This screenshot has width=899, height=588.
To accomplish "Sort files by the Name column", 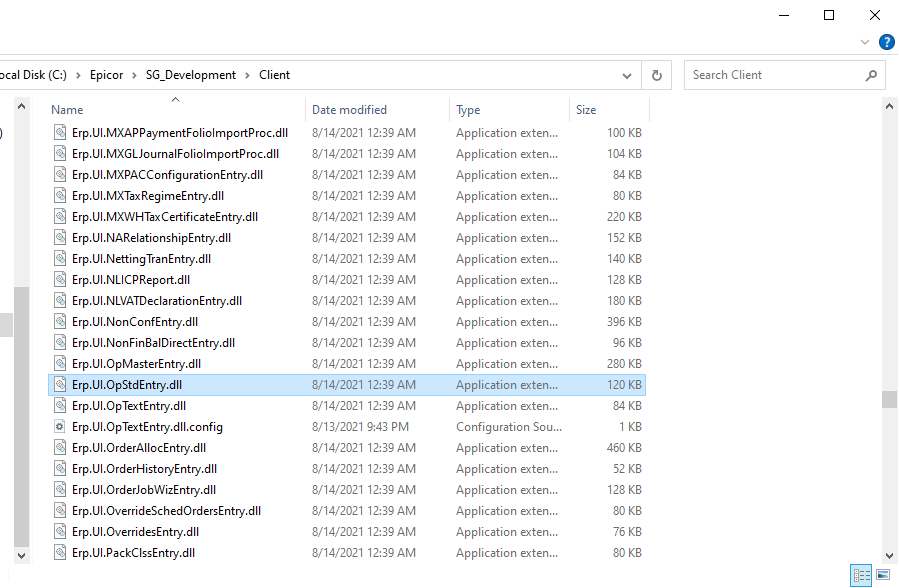I will click(x=67, y=110).
